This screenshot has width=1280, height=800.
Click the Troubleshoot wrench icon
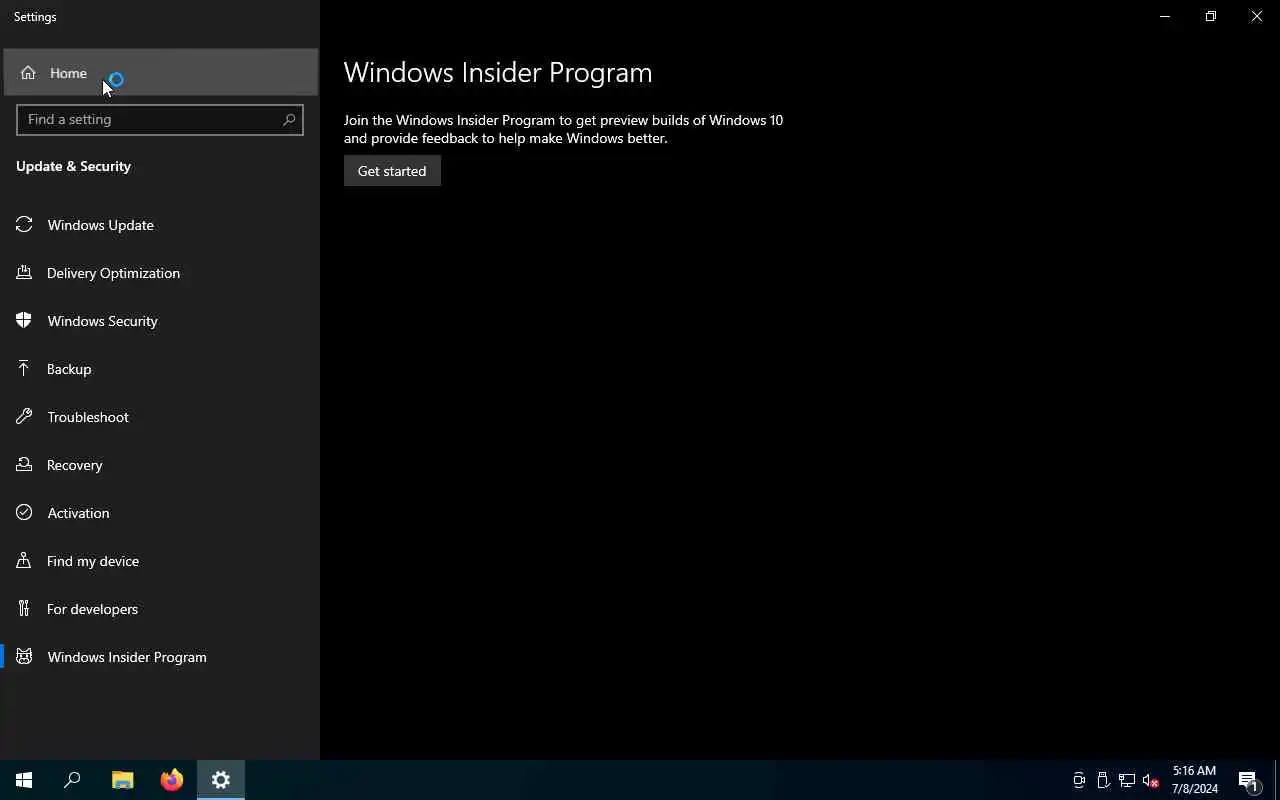click(24, 417)
